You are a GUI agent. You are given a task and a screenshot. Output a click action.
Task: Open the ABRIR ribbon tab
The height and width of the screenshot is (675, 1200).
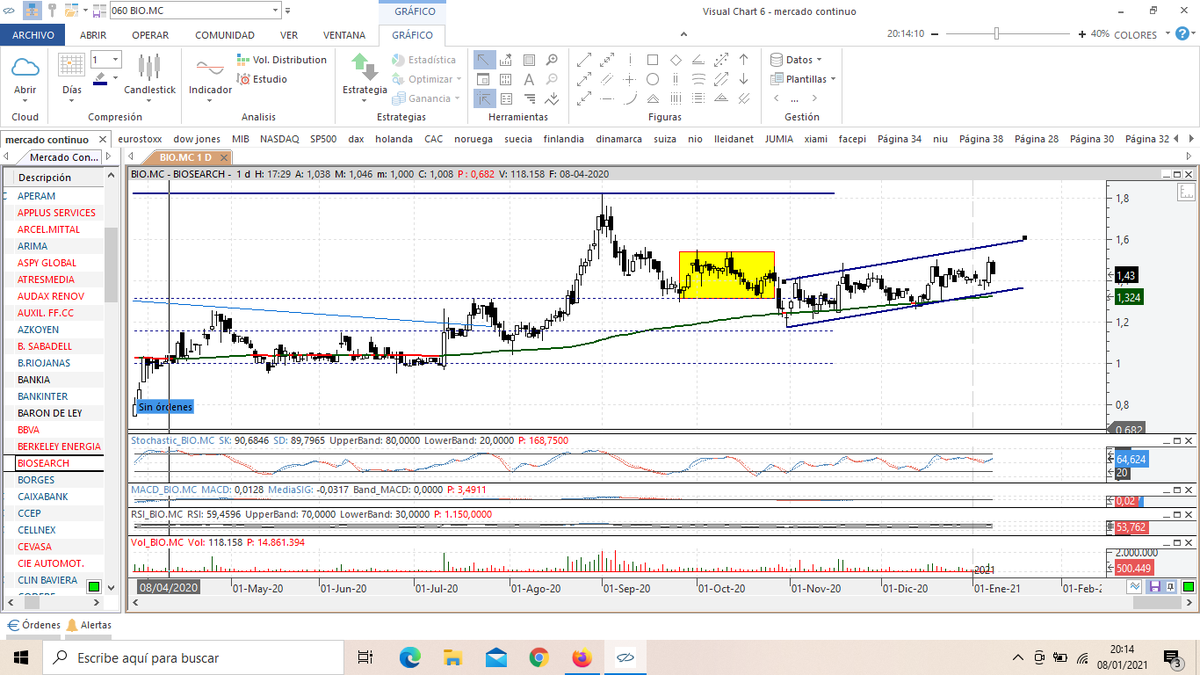[x=93, y=35]
